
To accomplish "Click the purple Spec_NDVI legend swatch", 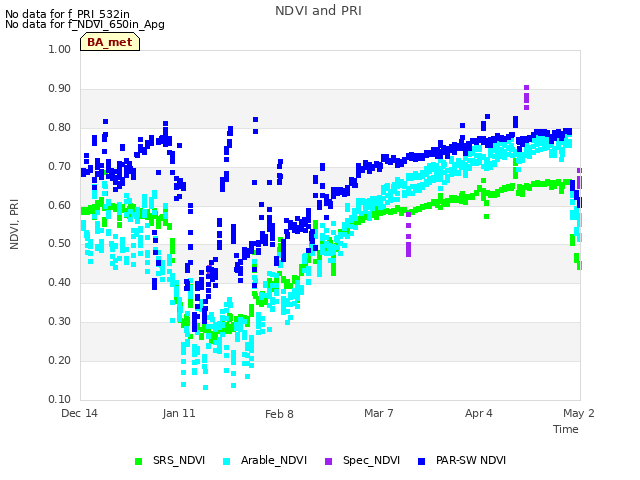I will click(x=328, y=461).
